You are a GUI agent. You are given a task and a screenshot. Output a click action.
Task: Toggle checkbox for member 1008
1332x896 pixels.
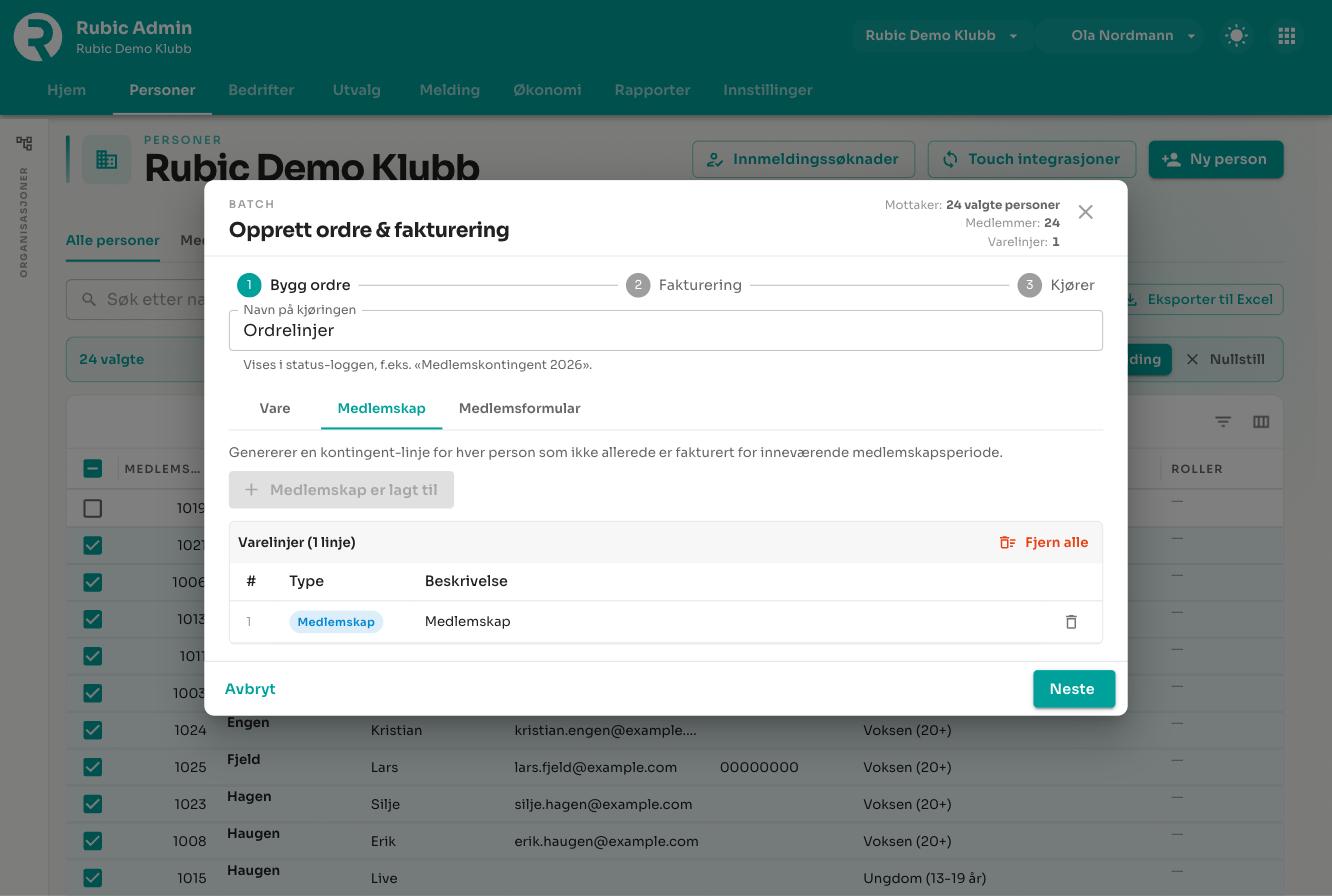(93, 841)
